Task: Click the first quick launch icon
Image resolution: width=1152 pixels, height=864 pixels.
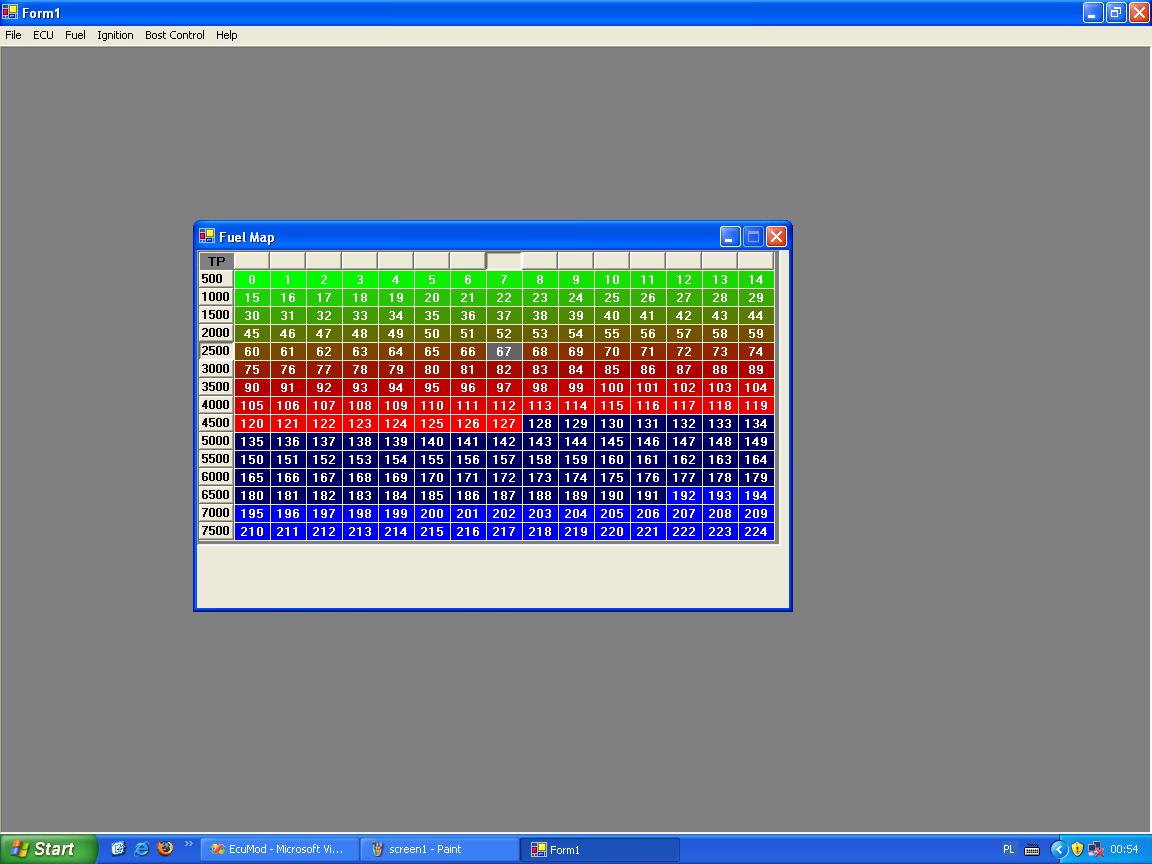Action: point(118,849)
